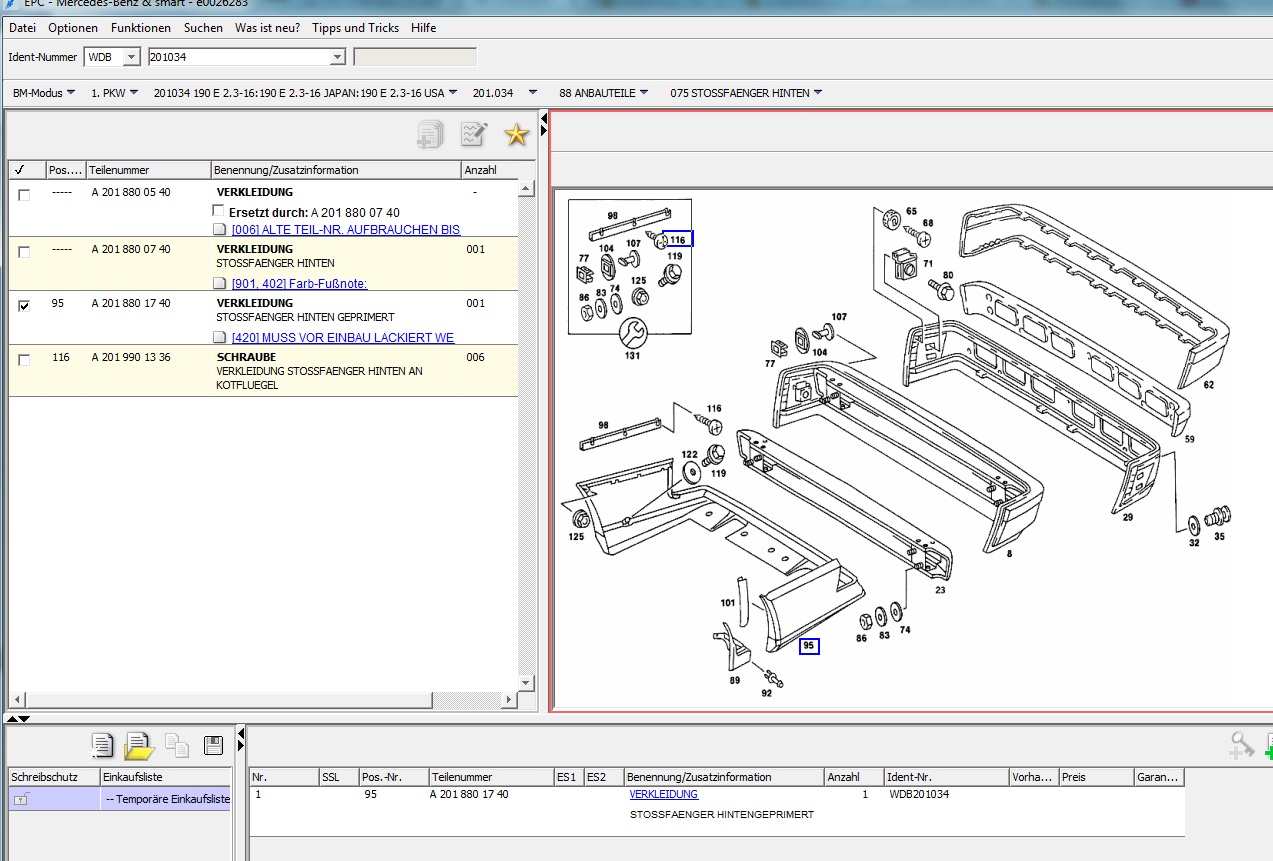The image size is (1273, 861).
Task: Click the key search icon above order table
Action: (1241, 745)
